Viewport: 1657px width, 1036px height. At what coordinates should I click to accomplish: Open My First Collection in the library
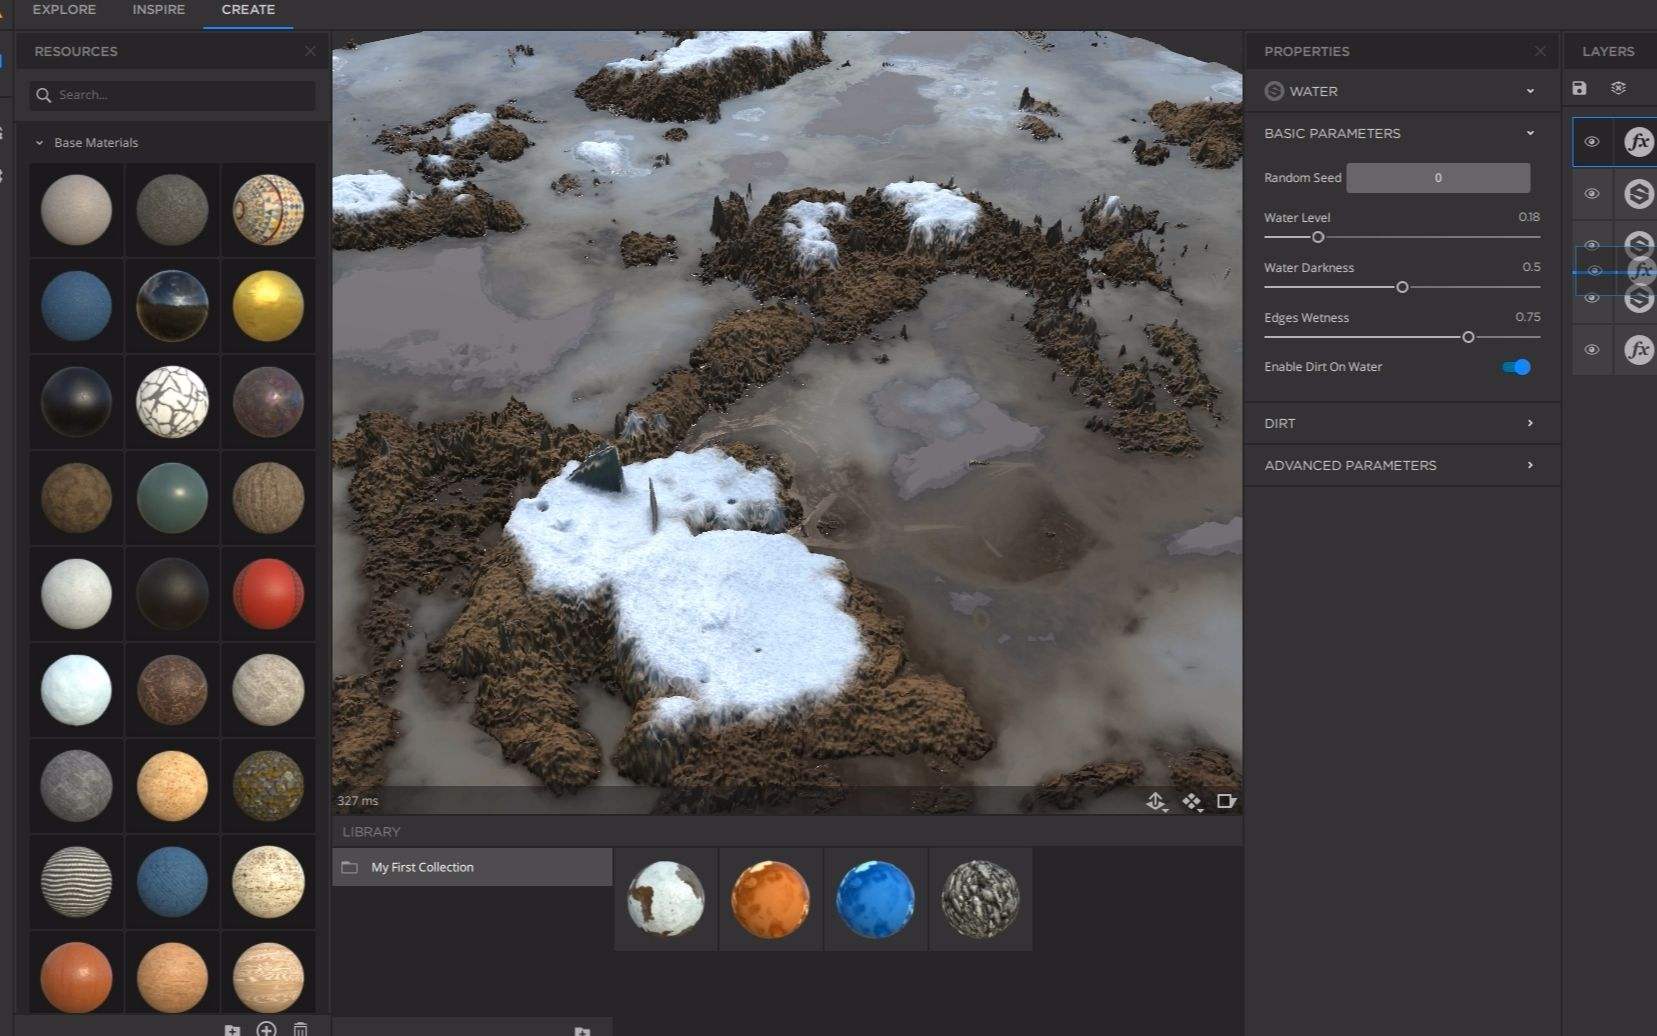click(x=422, y=867)
